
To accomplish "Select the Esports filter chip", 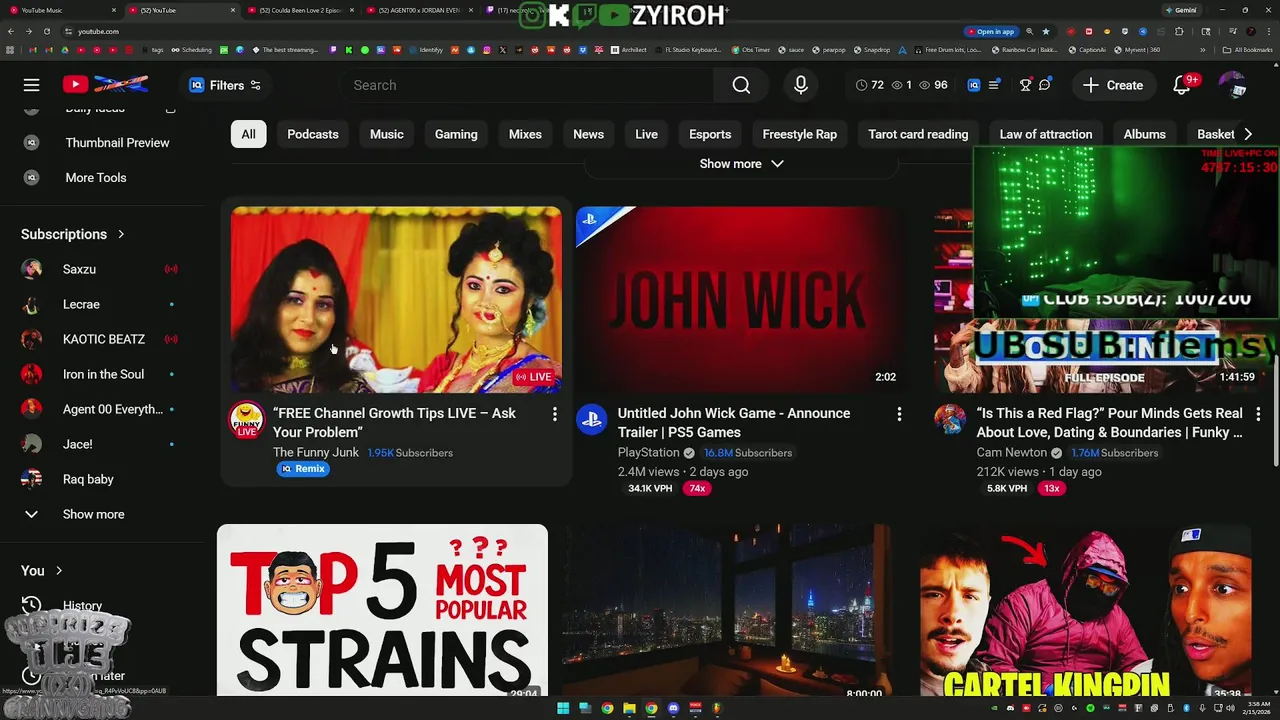I will pos(710,134).
